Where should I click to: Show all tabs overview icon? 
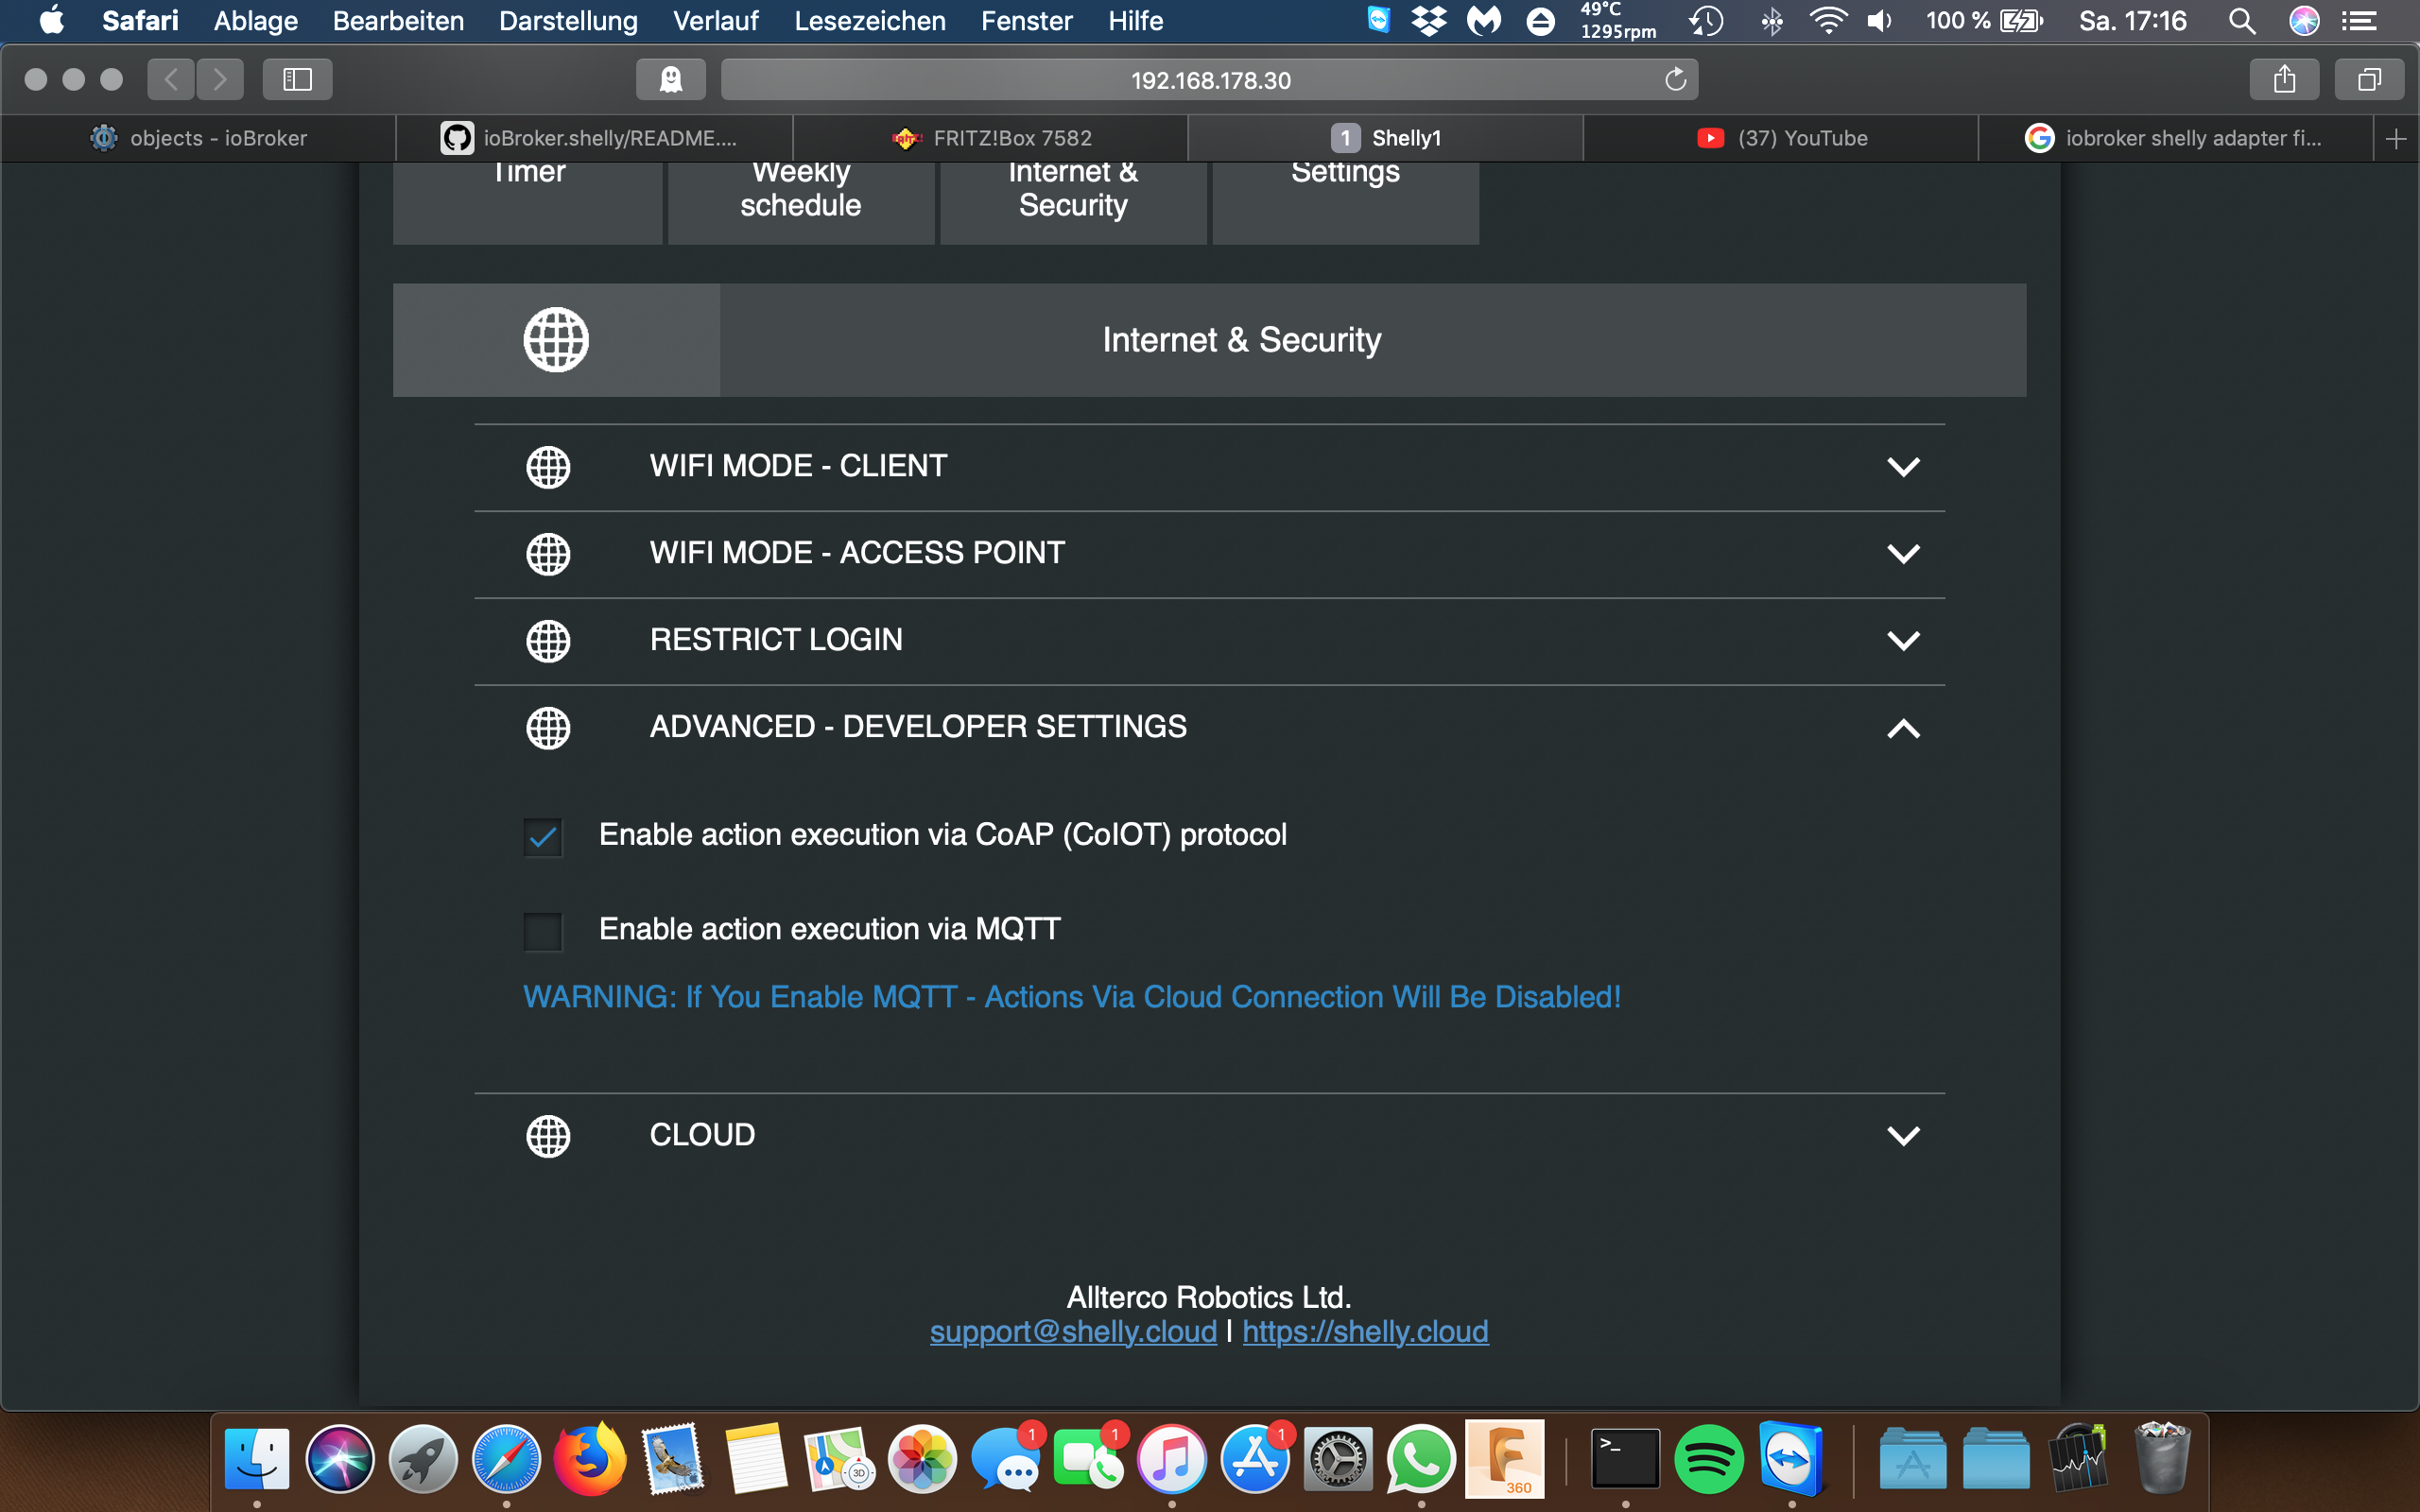click(2368, 79)
